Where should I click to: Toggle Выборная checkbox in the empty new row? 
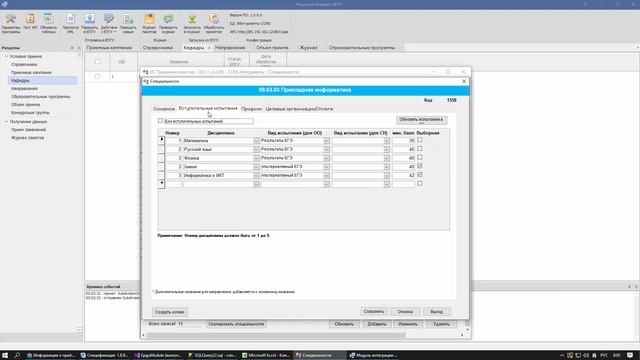coord(420,184)
